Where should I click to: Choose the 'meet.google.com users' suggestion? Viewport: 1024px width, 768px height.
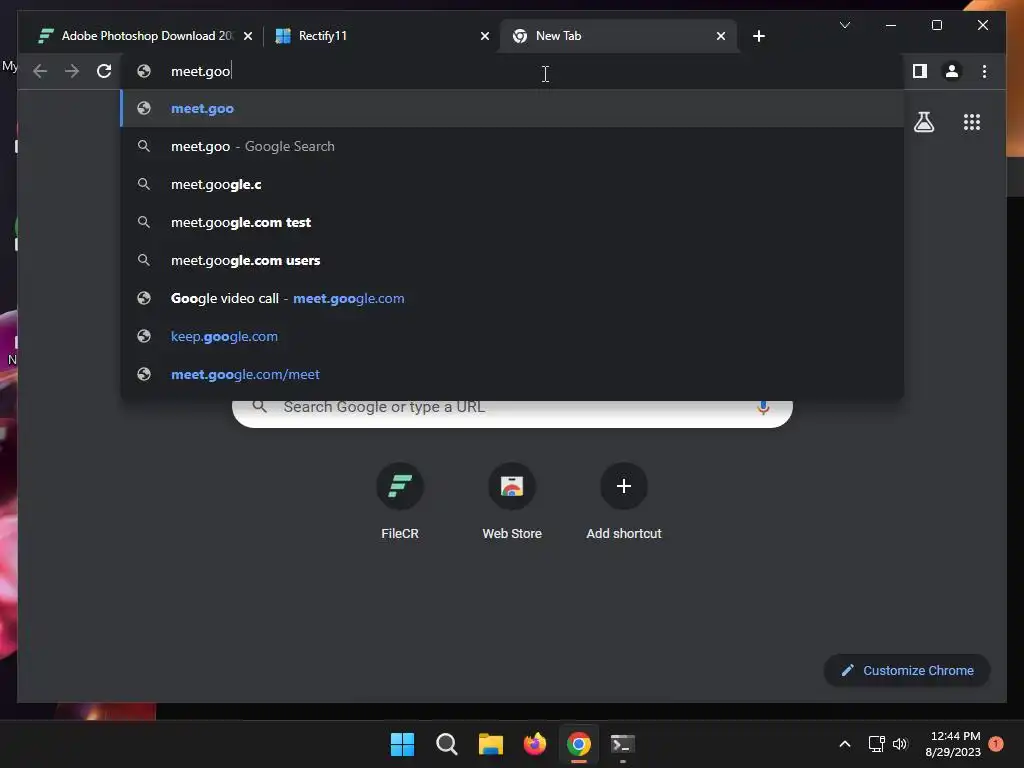(x=512, y=260)
